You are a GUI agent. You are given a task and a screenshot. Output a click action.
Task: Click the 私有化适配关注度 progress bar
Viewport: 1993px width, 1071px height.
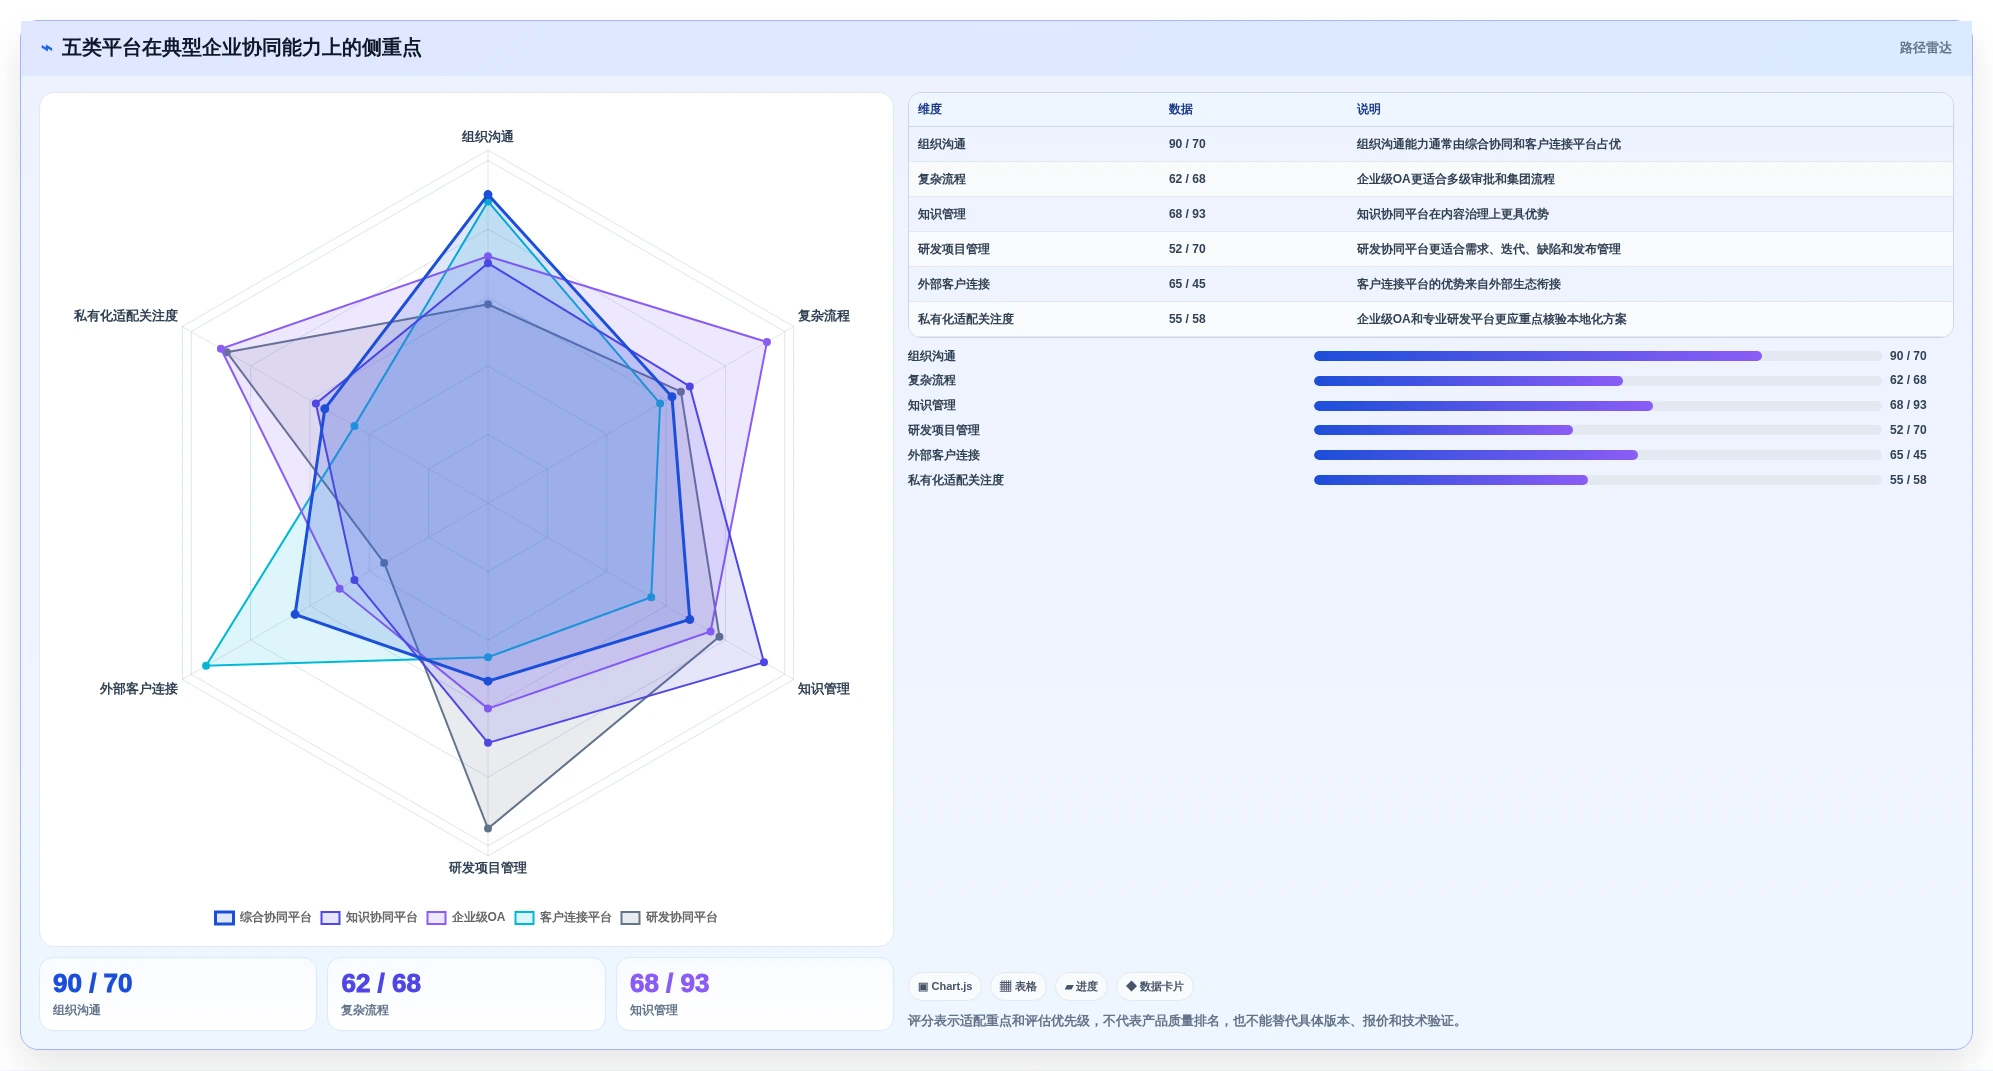point(1597,480)
